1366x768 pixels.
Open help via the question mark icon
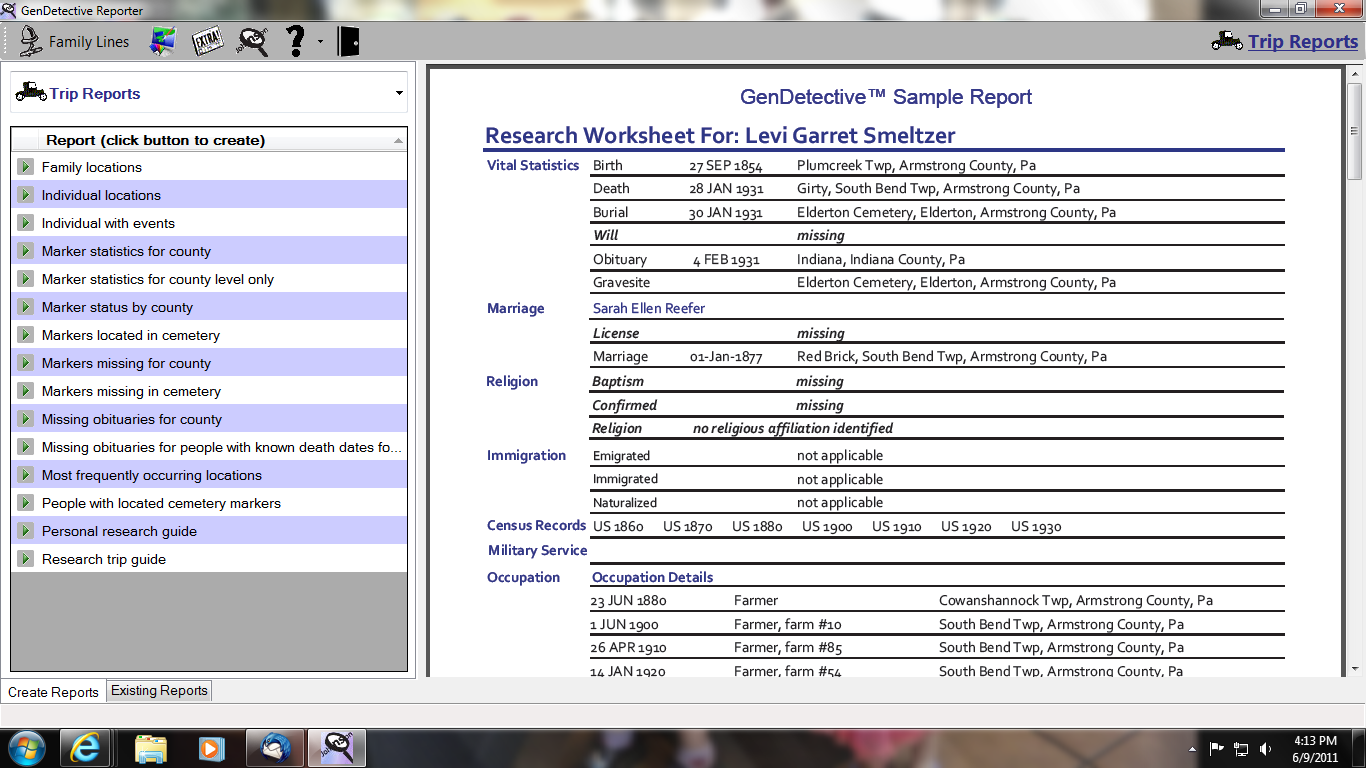tap(295, 42)
